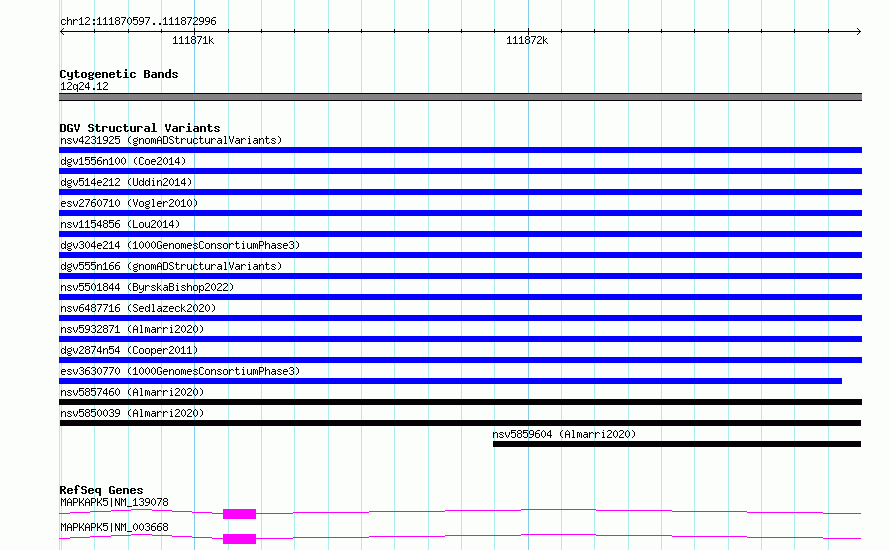Select the dgv1556n100 (Coe2014) variant label

click(x=123, y=161)
